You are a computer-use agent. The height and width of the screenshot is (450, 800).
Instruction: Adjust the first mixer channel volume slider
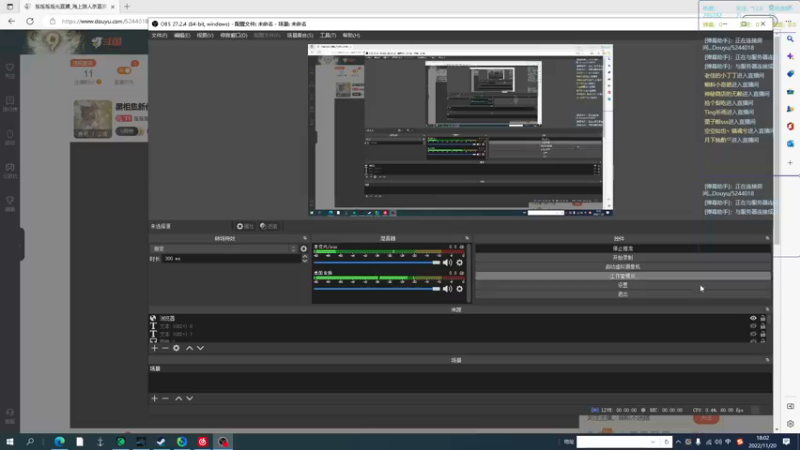(377, 262)
